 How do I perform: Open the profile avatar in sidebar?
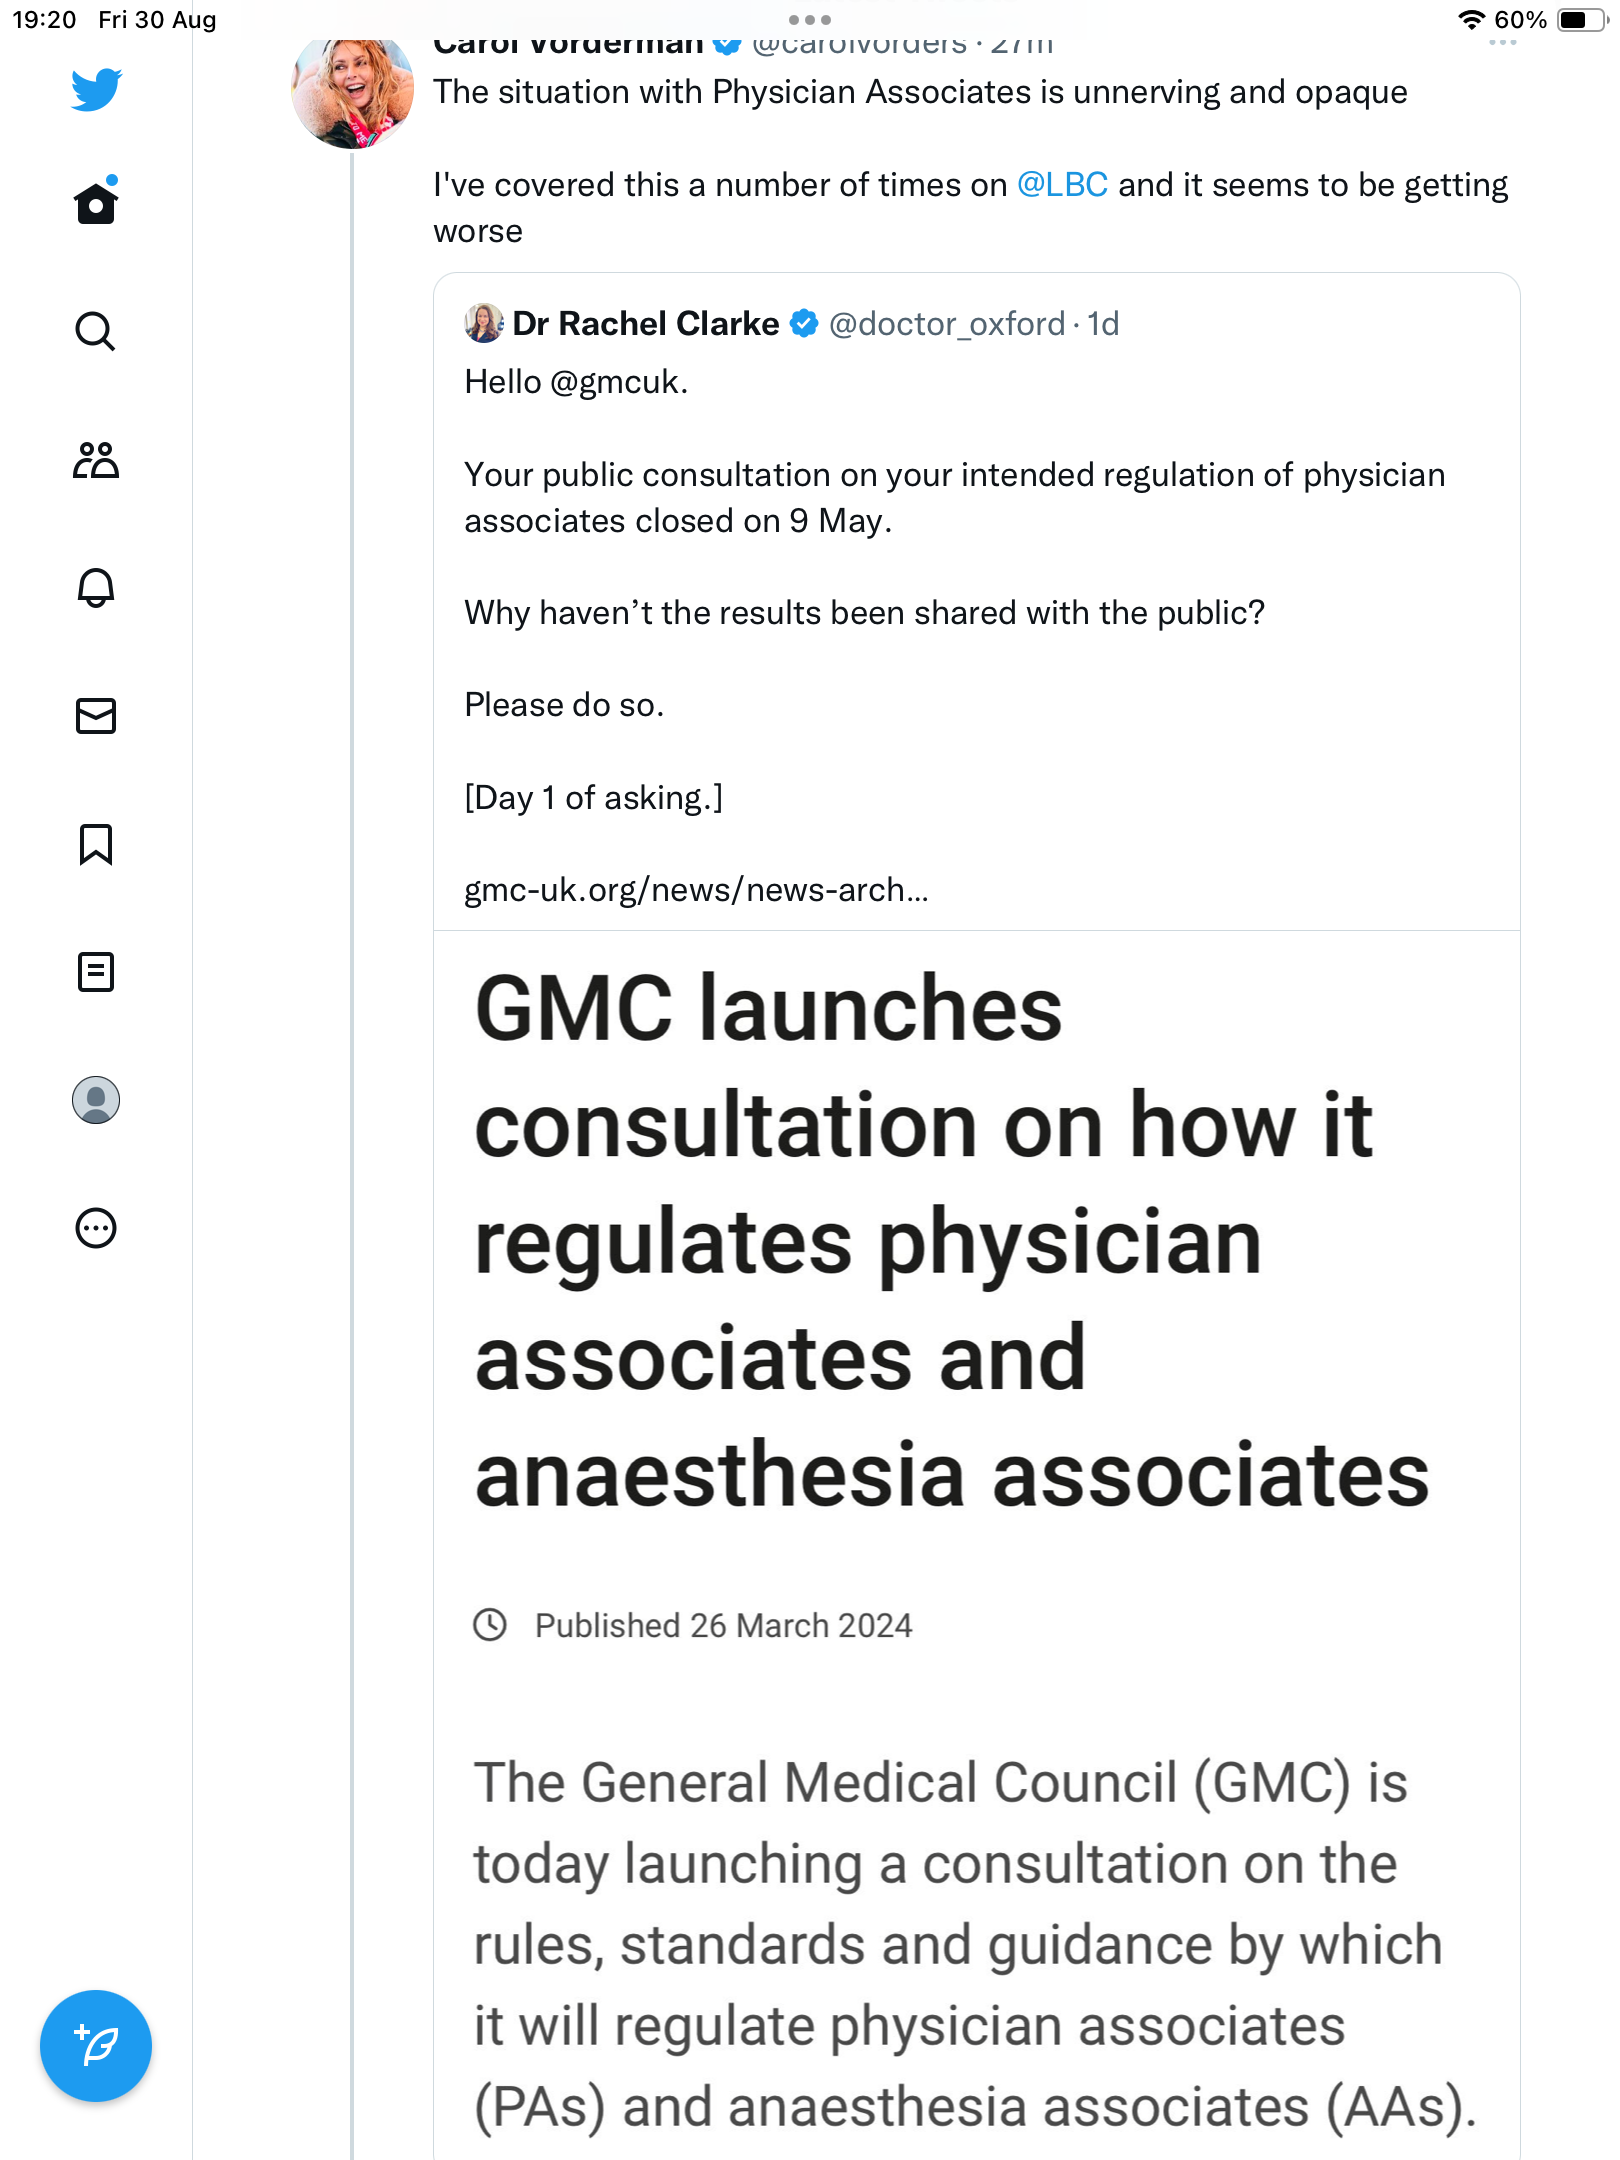coord(96,1100)
